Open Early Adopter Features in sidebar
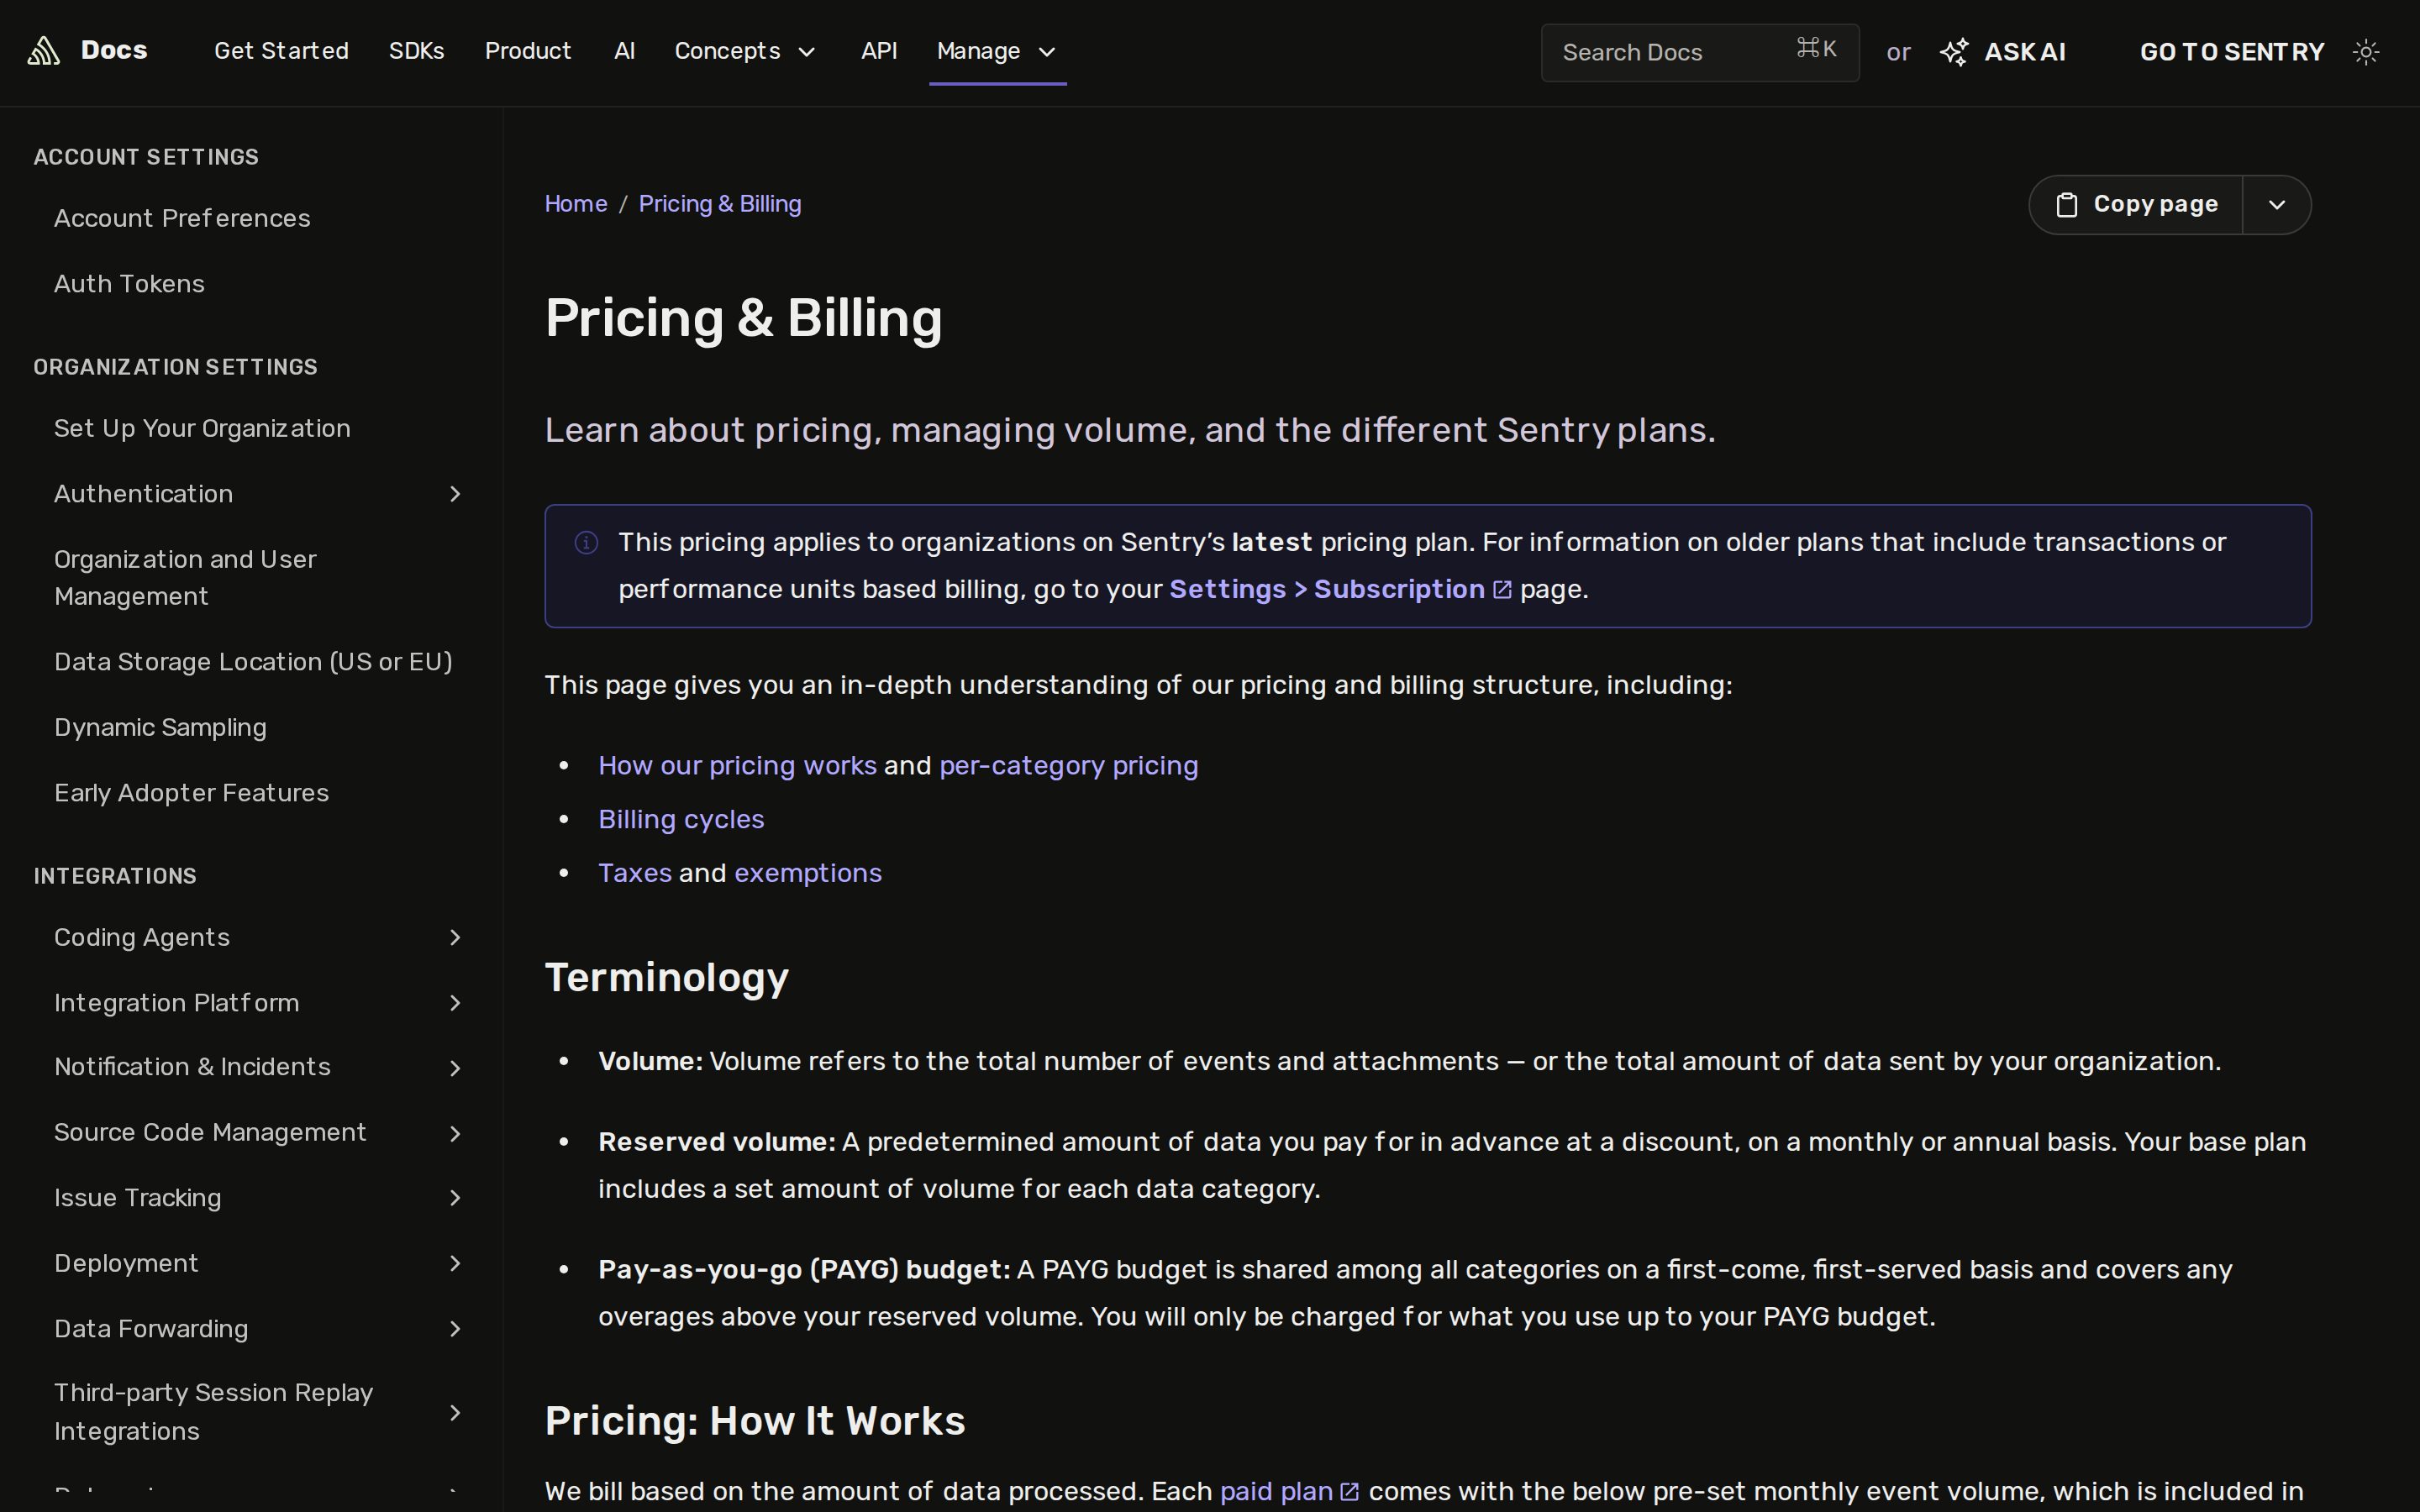 [x=191, y=793]
